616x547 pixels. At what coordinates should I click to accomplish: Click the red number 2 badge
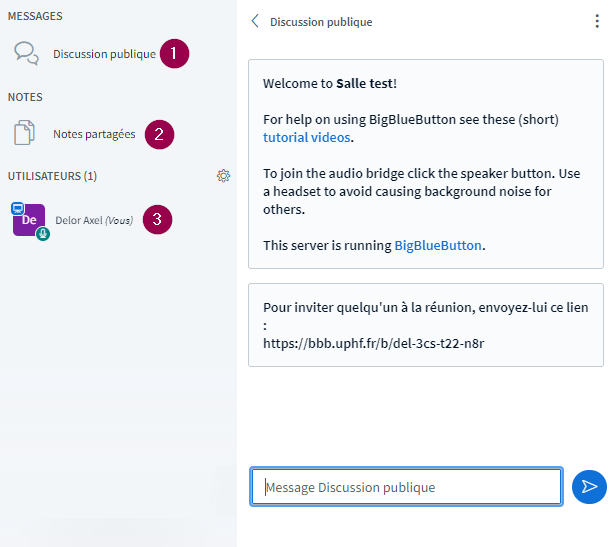159,134
